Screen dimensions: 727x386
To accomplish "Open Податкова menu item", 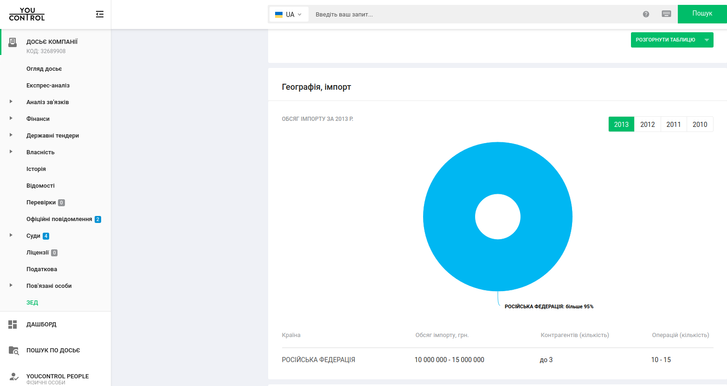I will click(x=42, y=269).
